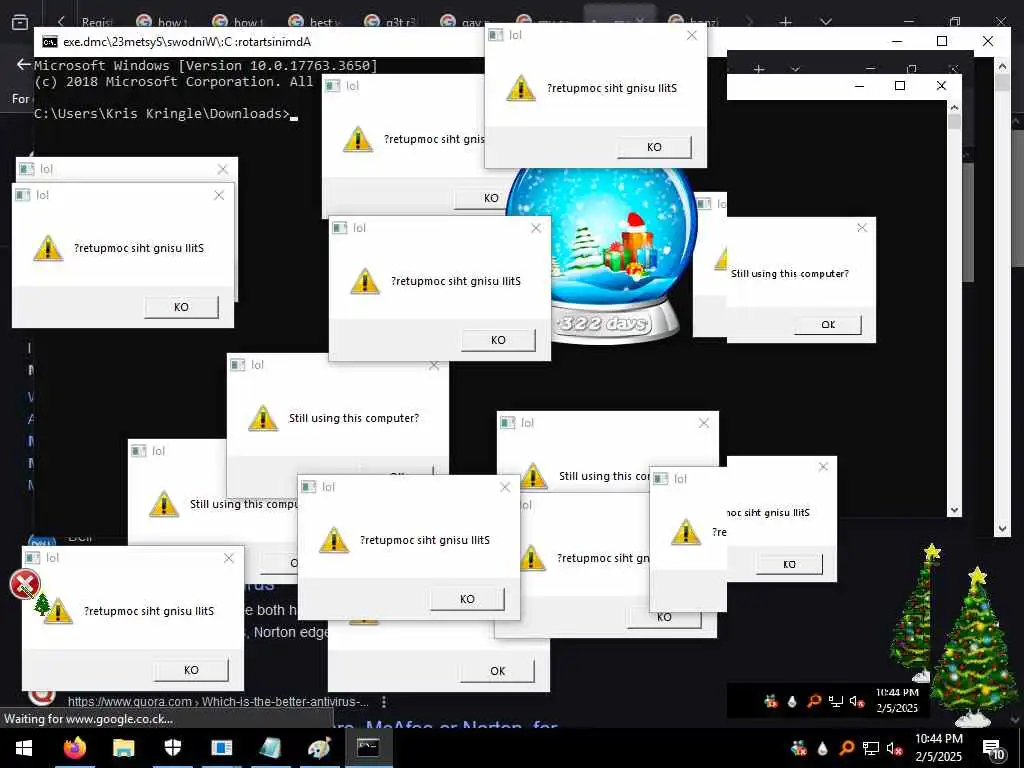Click the colorful tray icon left of water drop

point(798,748)
